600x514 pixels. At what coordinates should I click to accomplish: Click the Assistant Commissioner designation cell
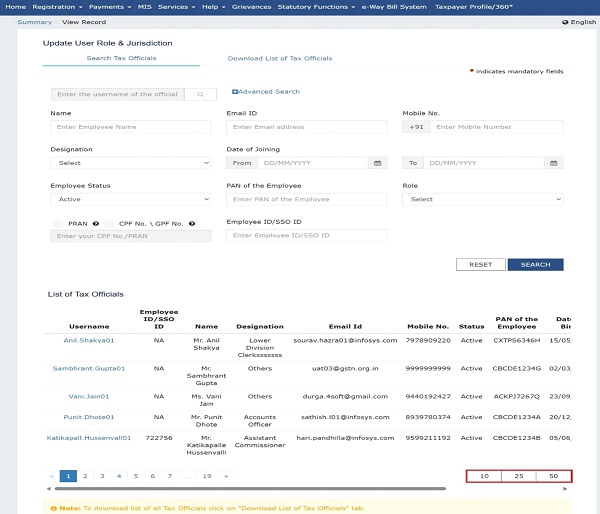click(x=260, y=442)
